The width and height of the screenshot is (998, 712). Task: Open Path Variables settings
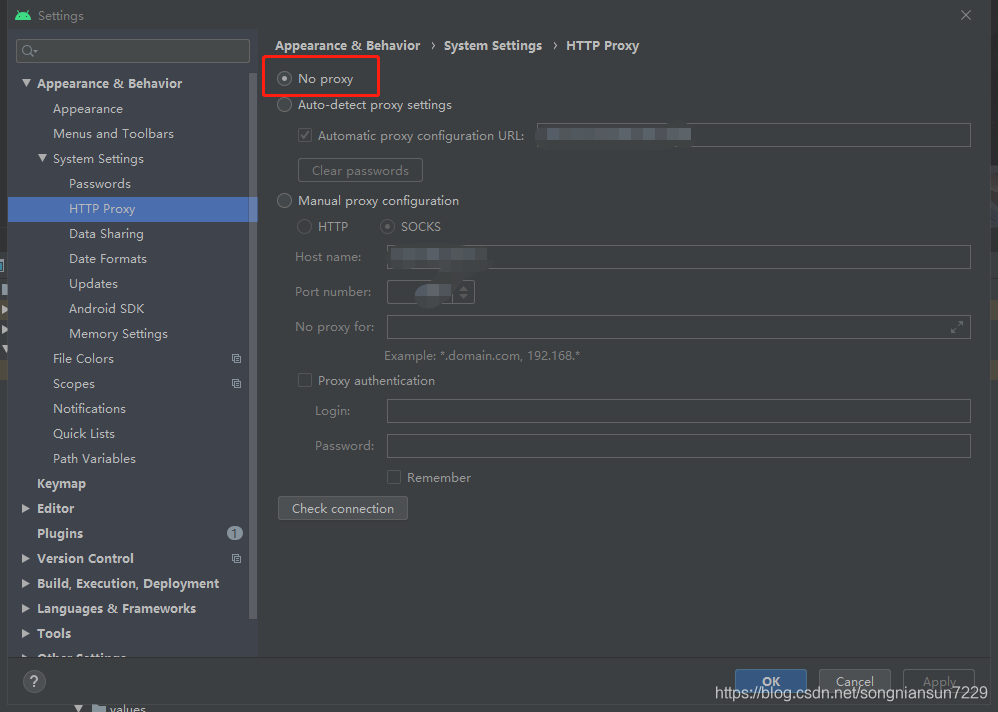pyautogui.click(x=94, y=459)
